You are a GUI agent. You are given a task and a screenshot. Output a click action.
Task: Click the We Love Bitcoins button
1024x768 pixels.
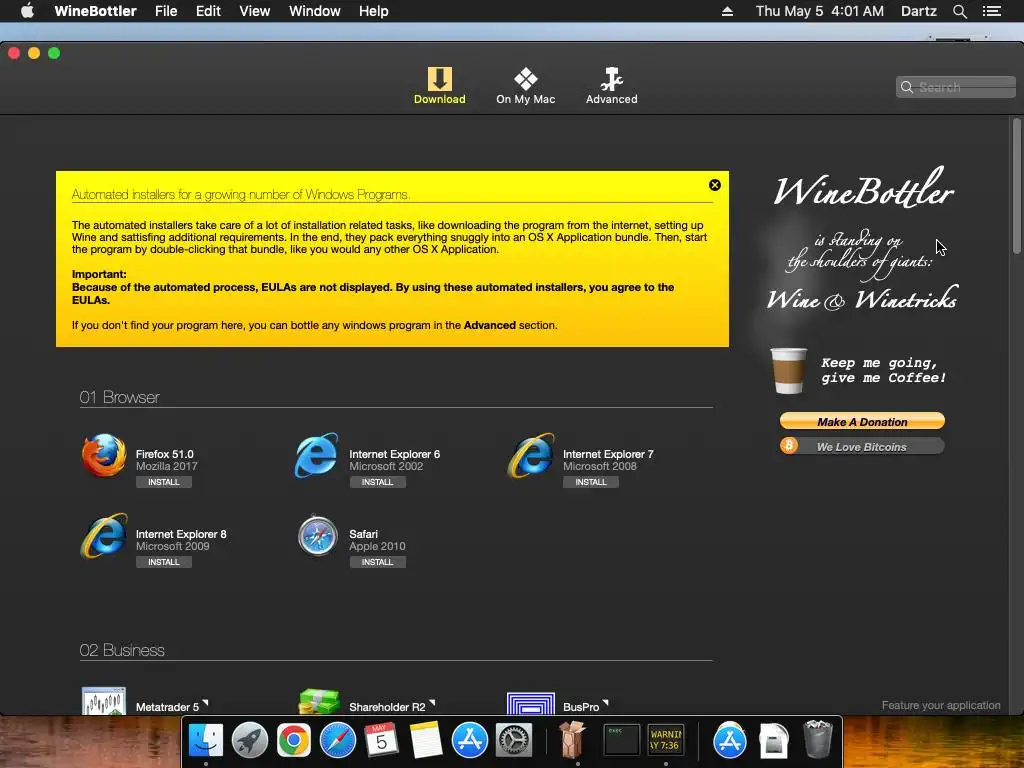click(862, 447)
